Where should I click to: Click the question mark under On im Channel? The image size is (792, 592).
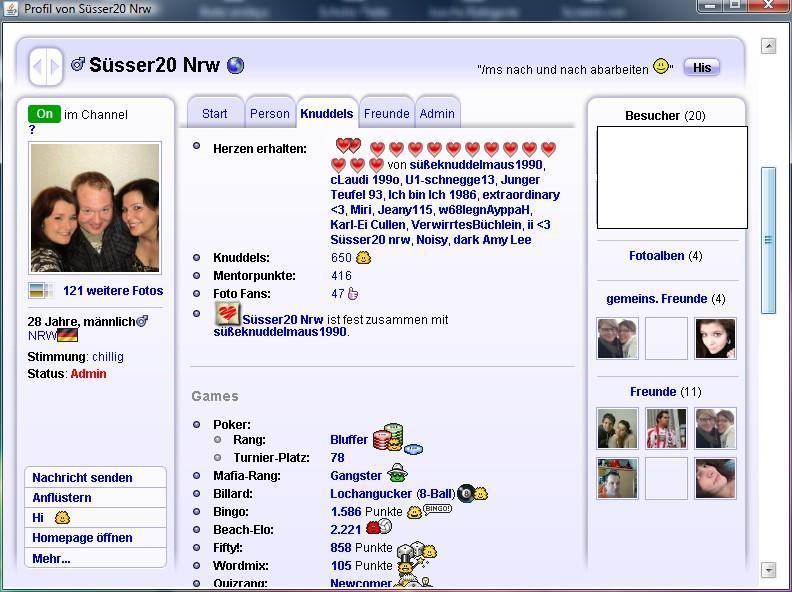coord(32,130)
